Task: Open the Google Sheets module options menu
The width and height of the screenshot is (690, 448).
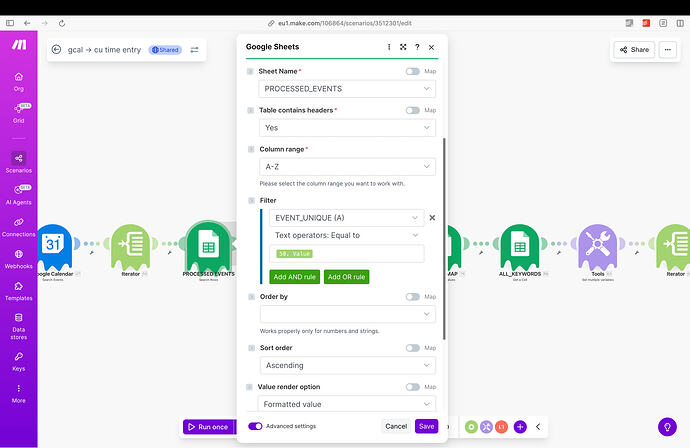Action: [x=389, y=47]
